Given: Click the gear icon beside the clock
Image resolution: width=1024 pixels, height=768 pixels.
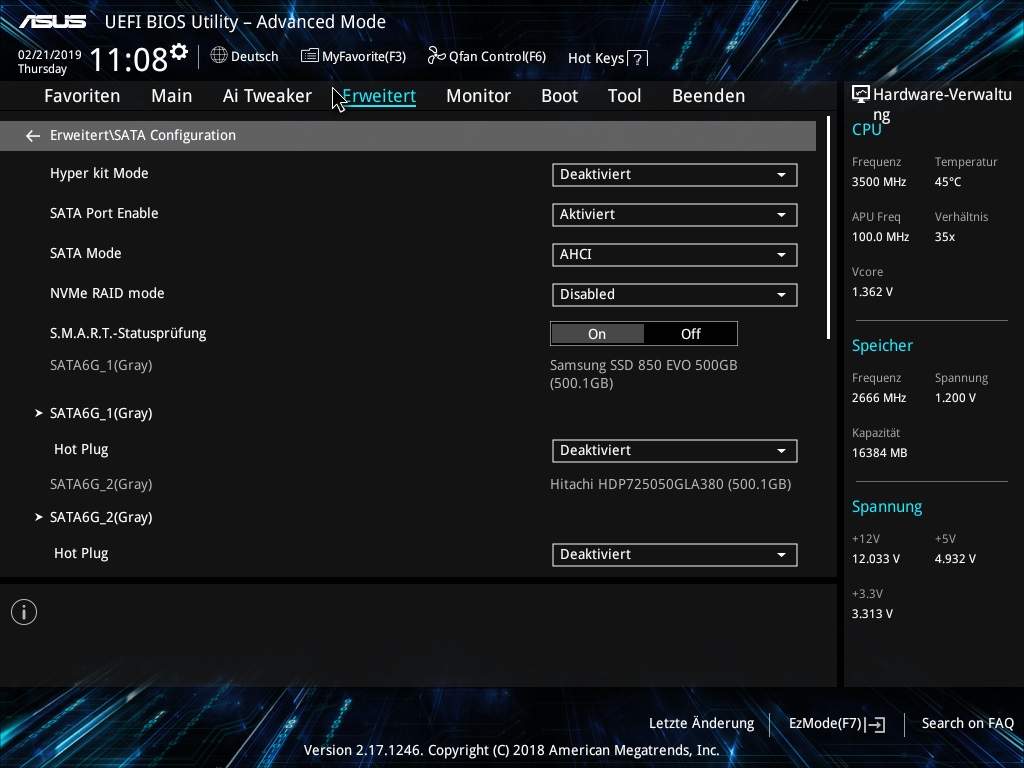Looking at the screenshot, I should point(179,52).
